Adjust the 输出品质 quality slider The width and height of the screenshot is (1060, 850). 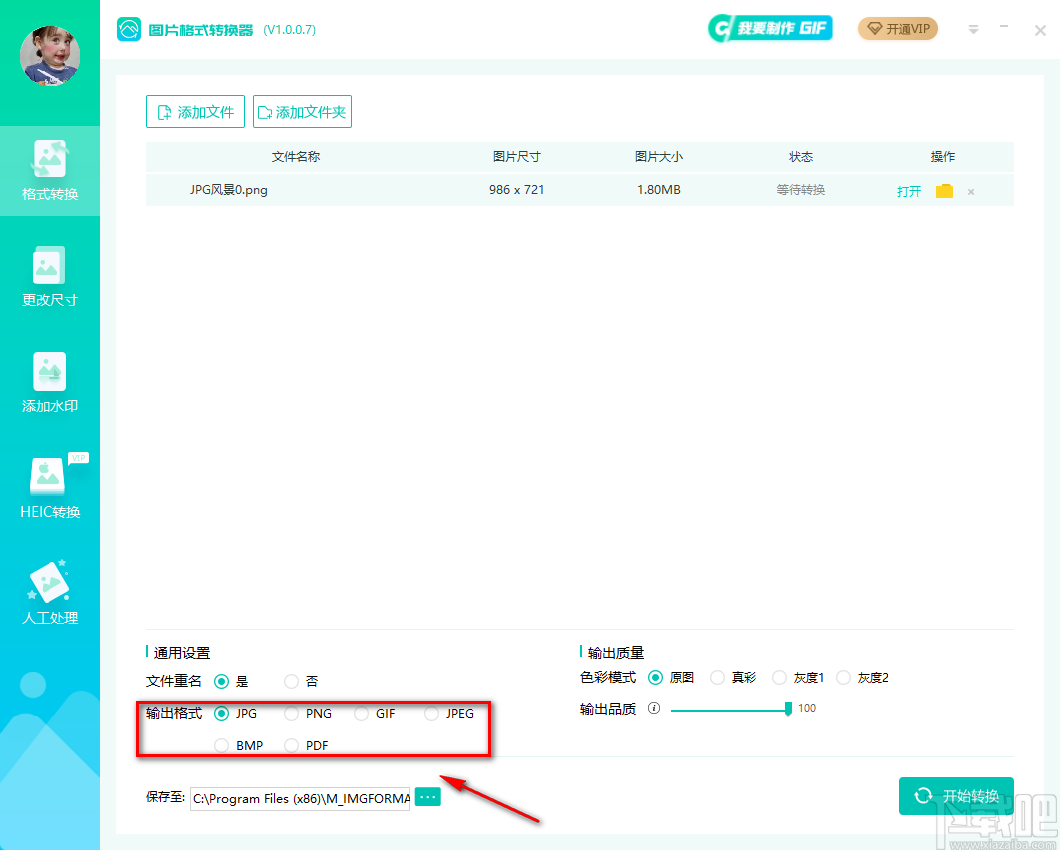pyautogui.click(x=789, y=708)
